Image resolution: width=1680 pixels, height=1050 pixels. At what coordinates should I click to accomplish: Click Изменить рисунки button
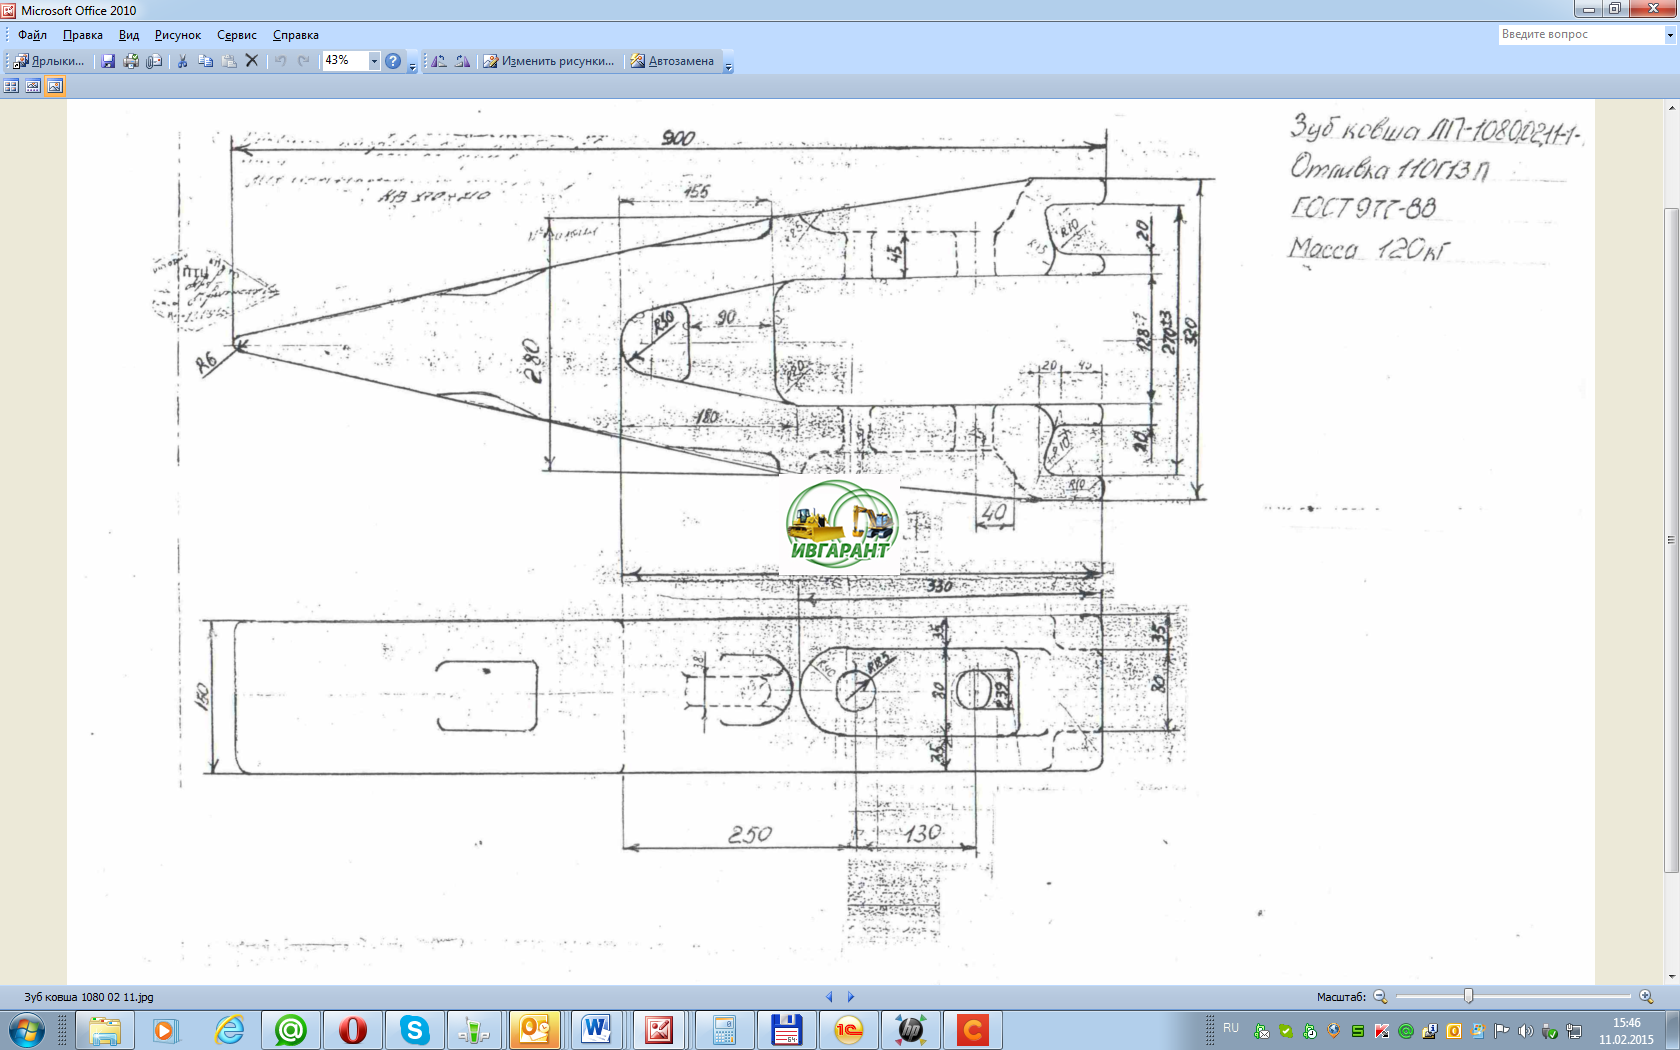click(x=549, y=61)
